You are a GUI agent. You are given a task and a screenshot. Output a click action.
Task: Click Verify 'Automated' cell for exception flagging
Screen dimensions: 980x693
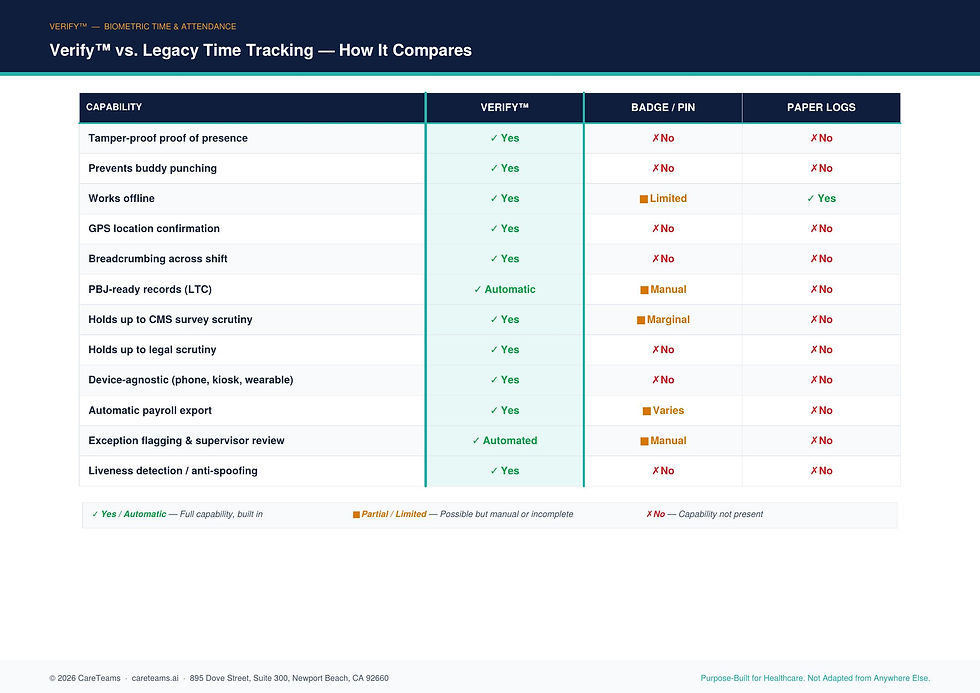click(x=504, y=441)
